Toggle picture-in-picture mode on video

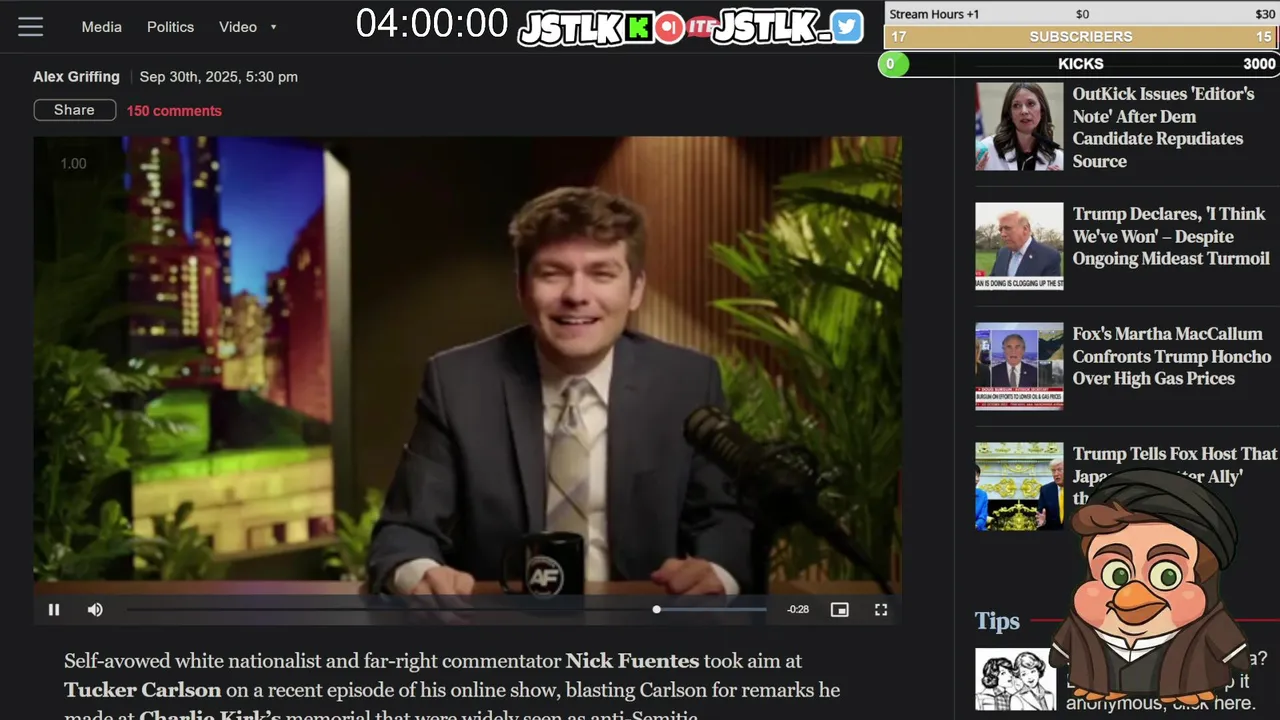[840, 609]
